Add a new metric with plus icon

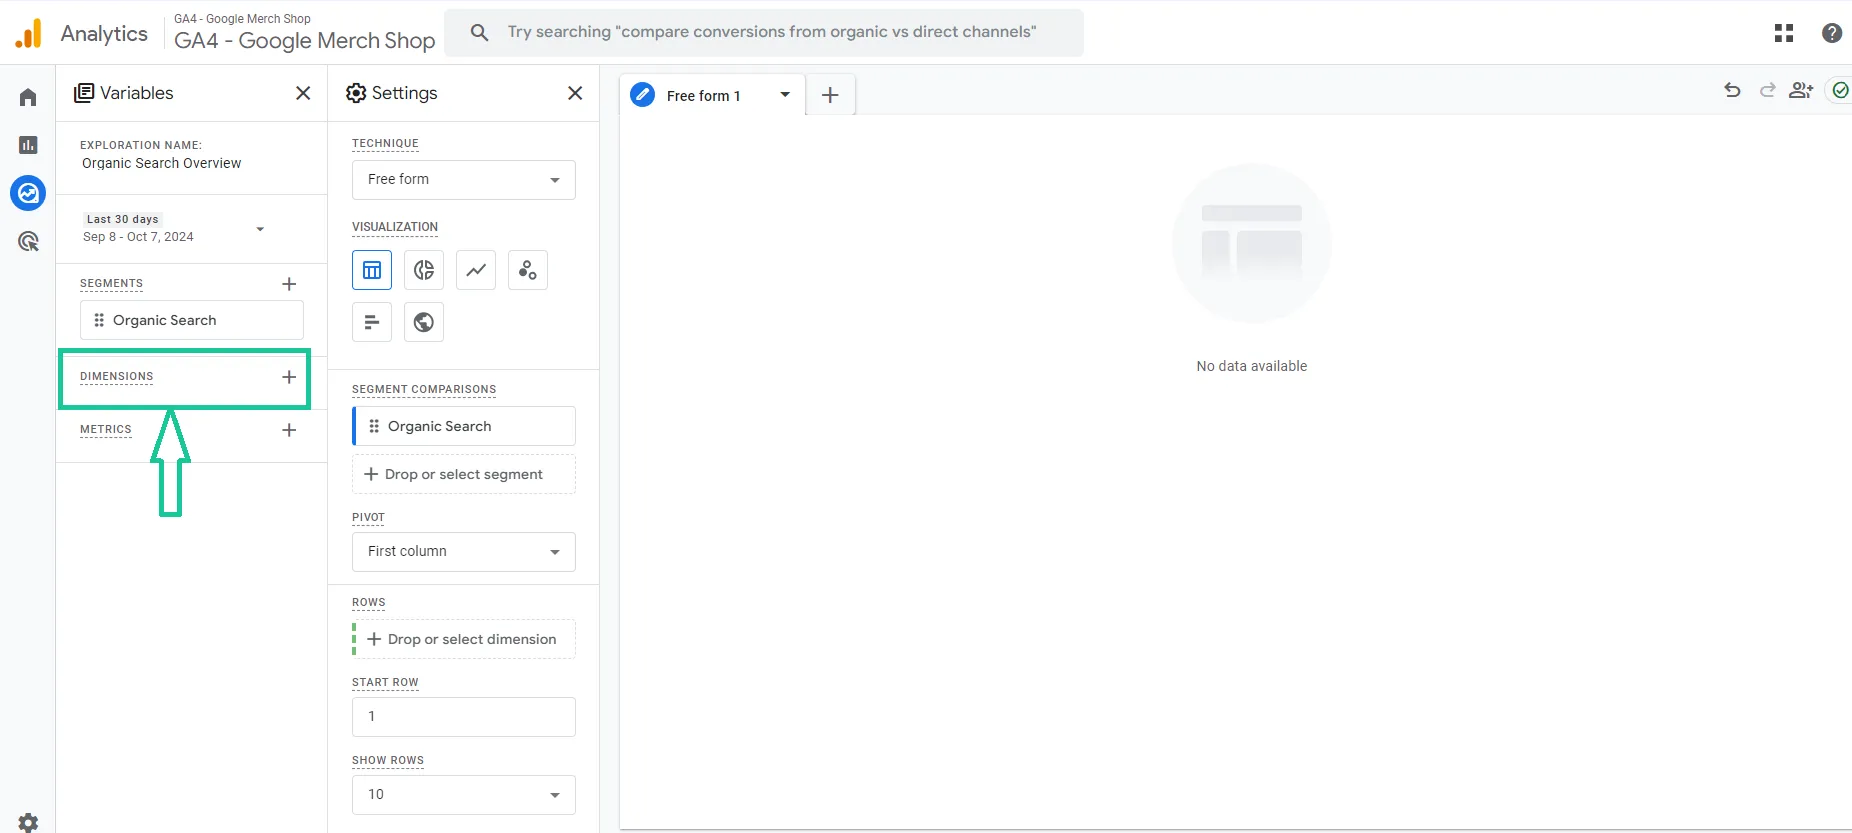[289, 430]
